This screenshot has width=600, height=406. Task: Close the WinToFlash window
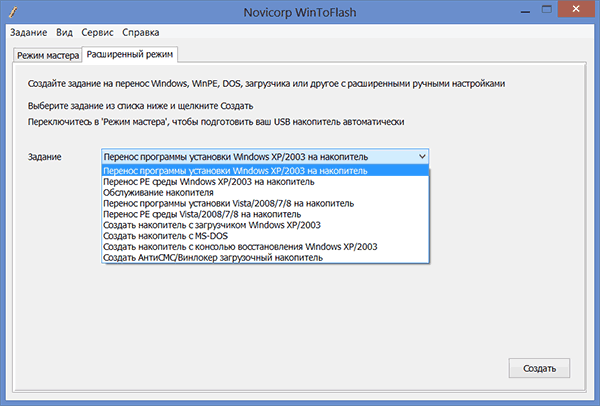tap(576, 9)
